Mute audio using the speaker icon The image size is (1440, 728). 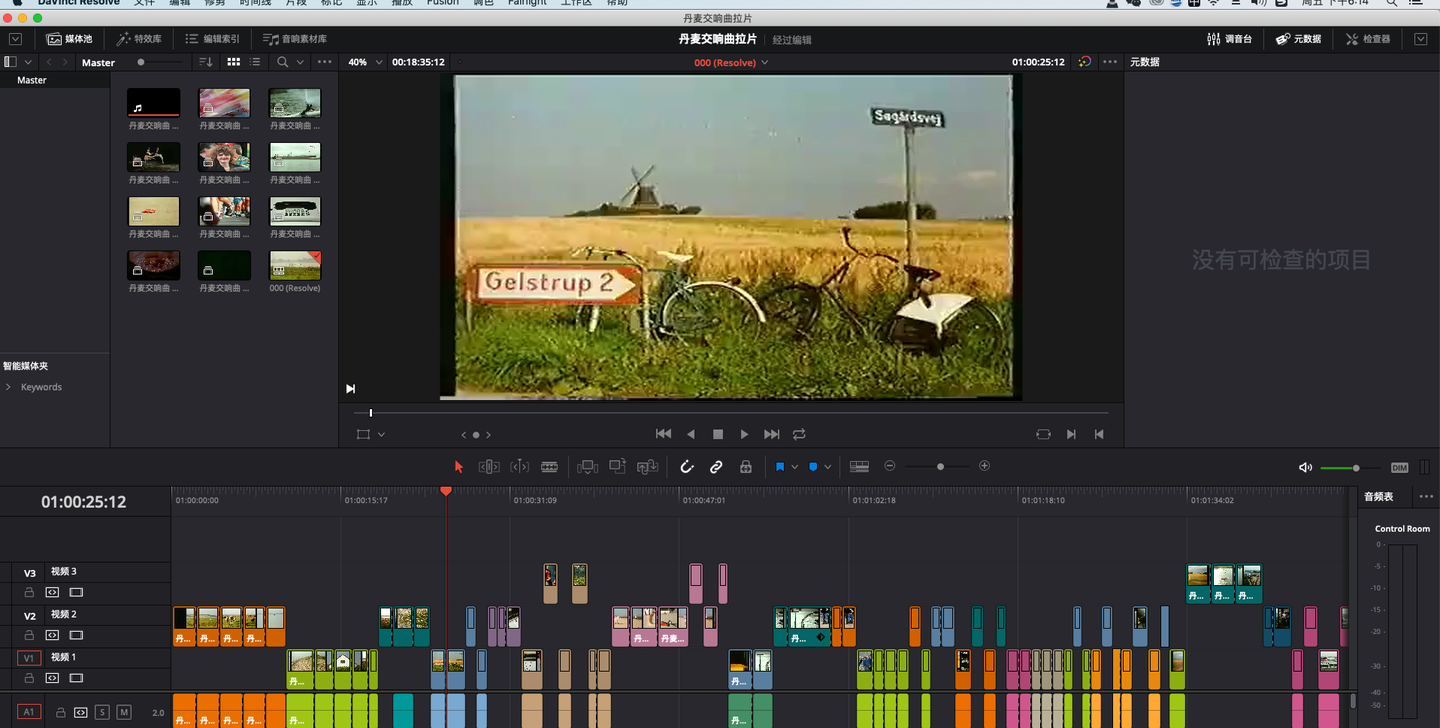click(1305, 468)
